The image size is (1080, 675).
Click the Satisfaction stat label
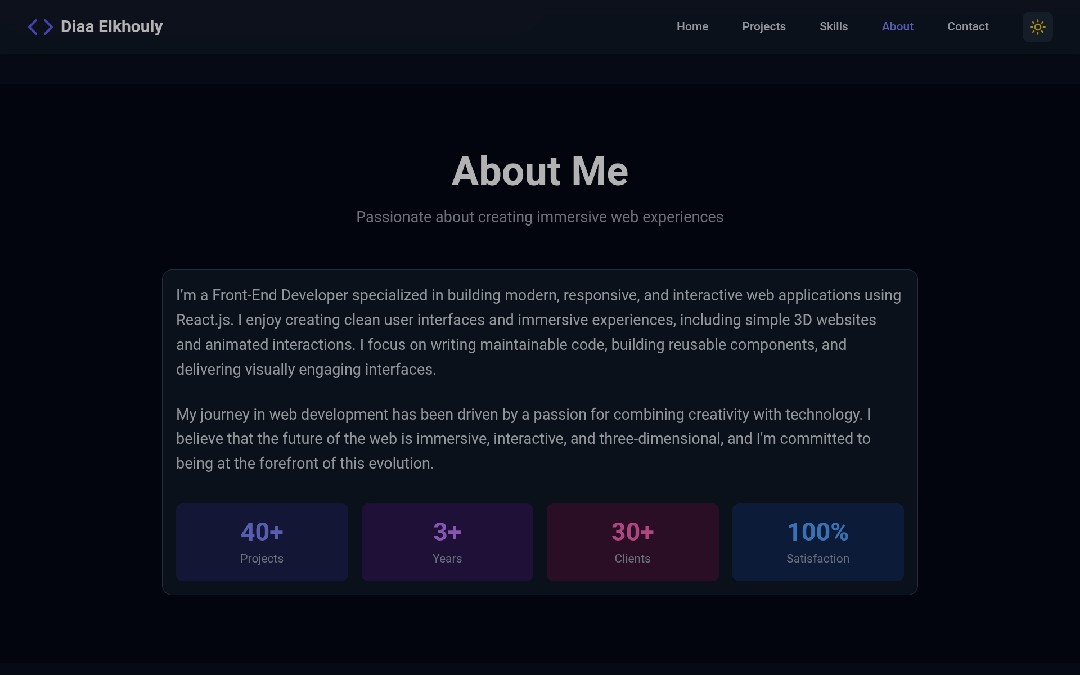(x=817, y=559)
